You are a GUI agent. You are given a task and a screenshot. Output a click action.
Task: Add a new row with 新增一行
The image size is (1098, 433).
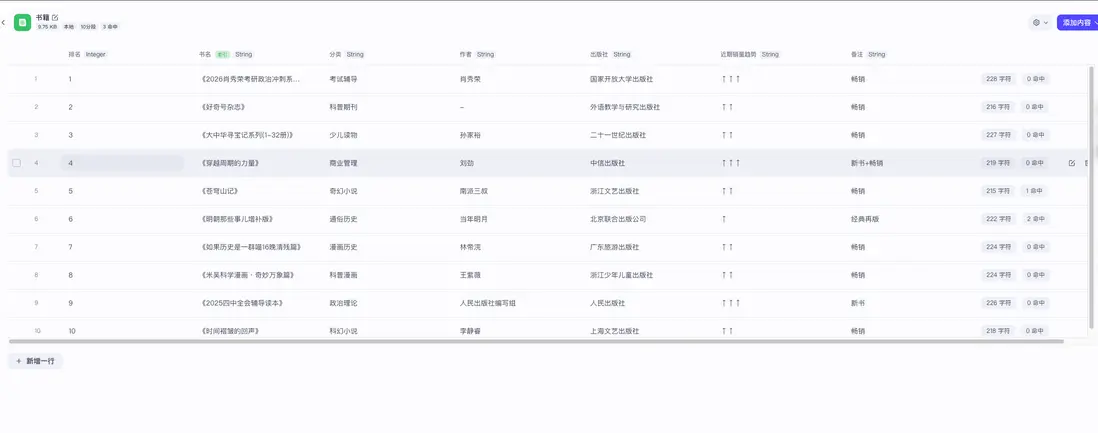point(35,361)
